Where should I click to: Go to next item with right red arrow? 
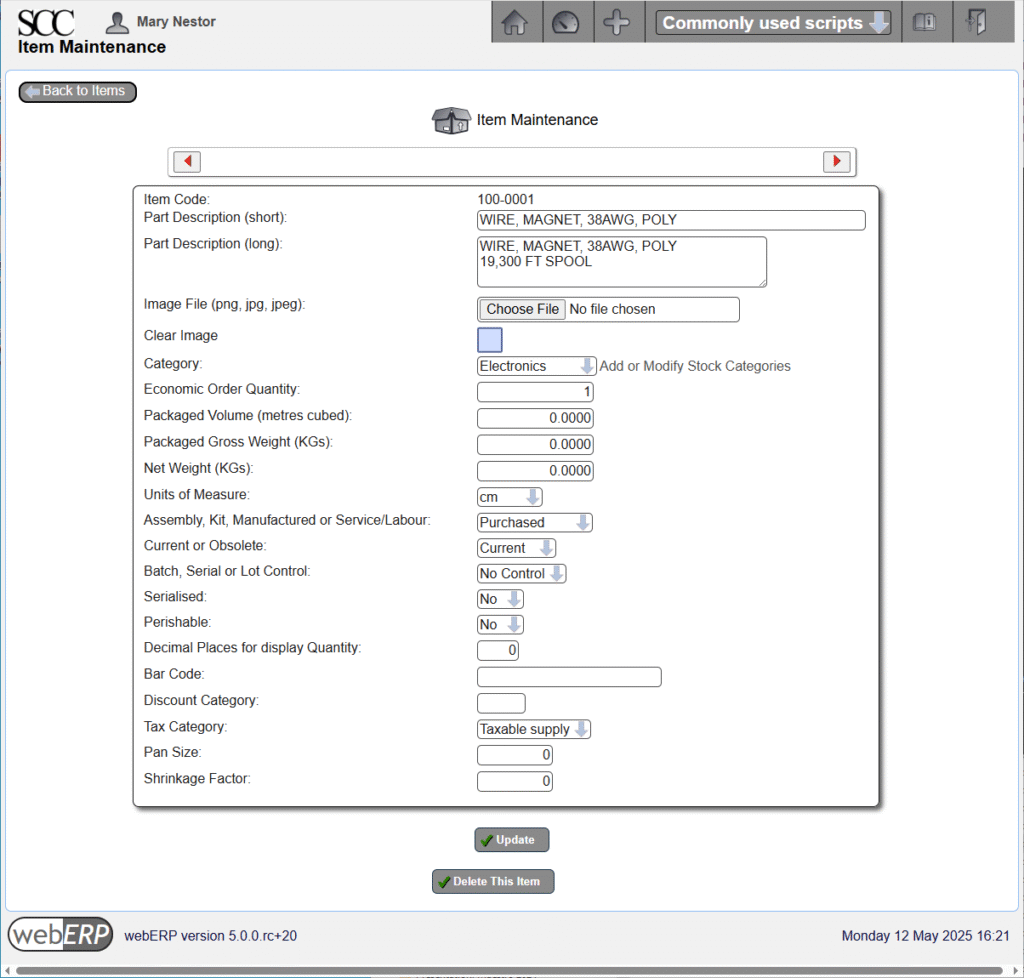(x=836, y=161)
